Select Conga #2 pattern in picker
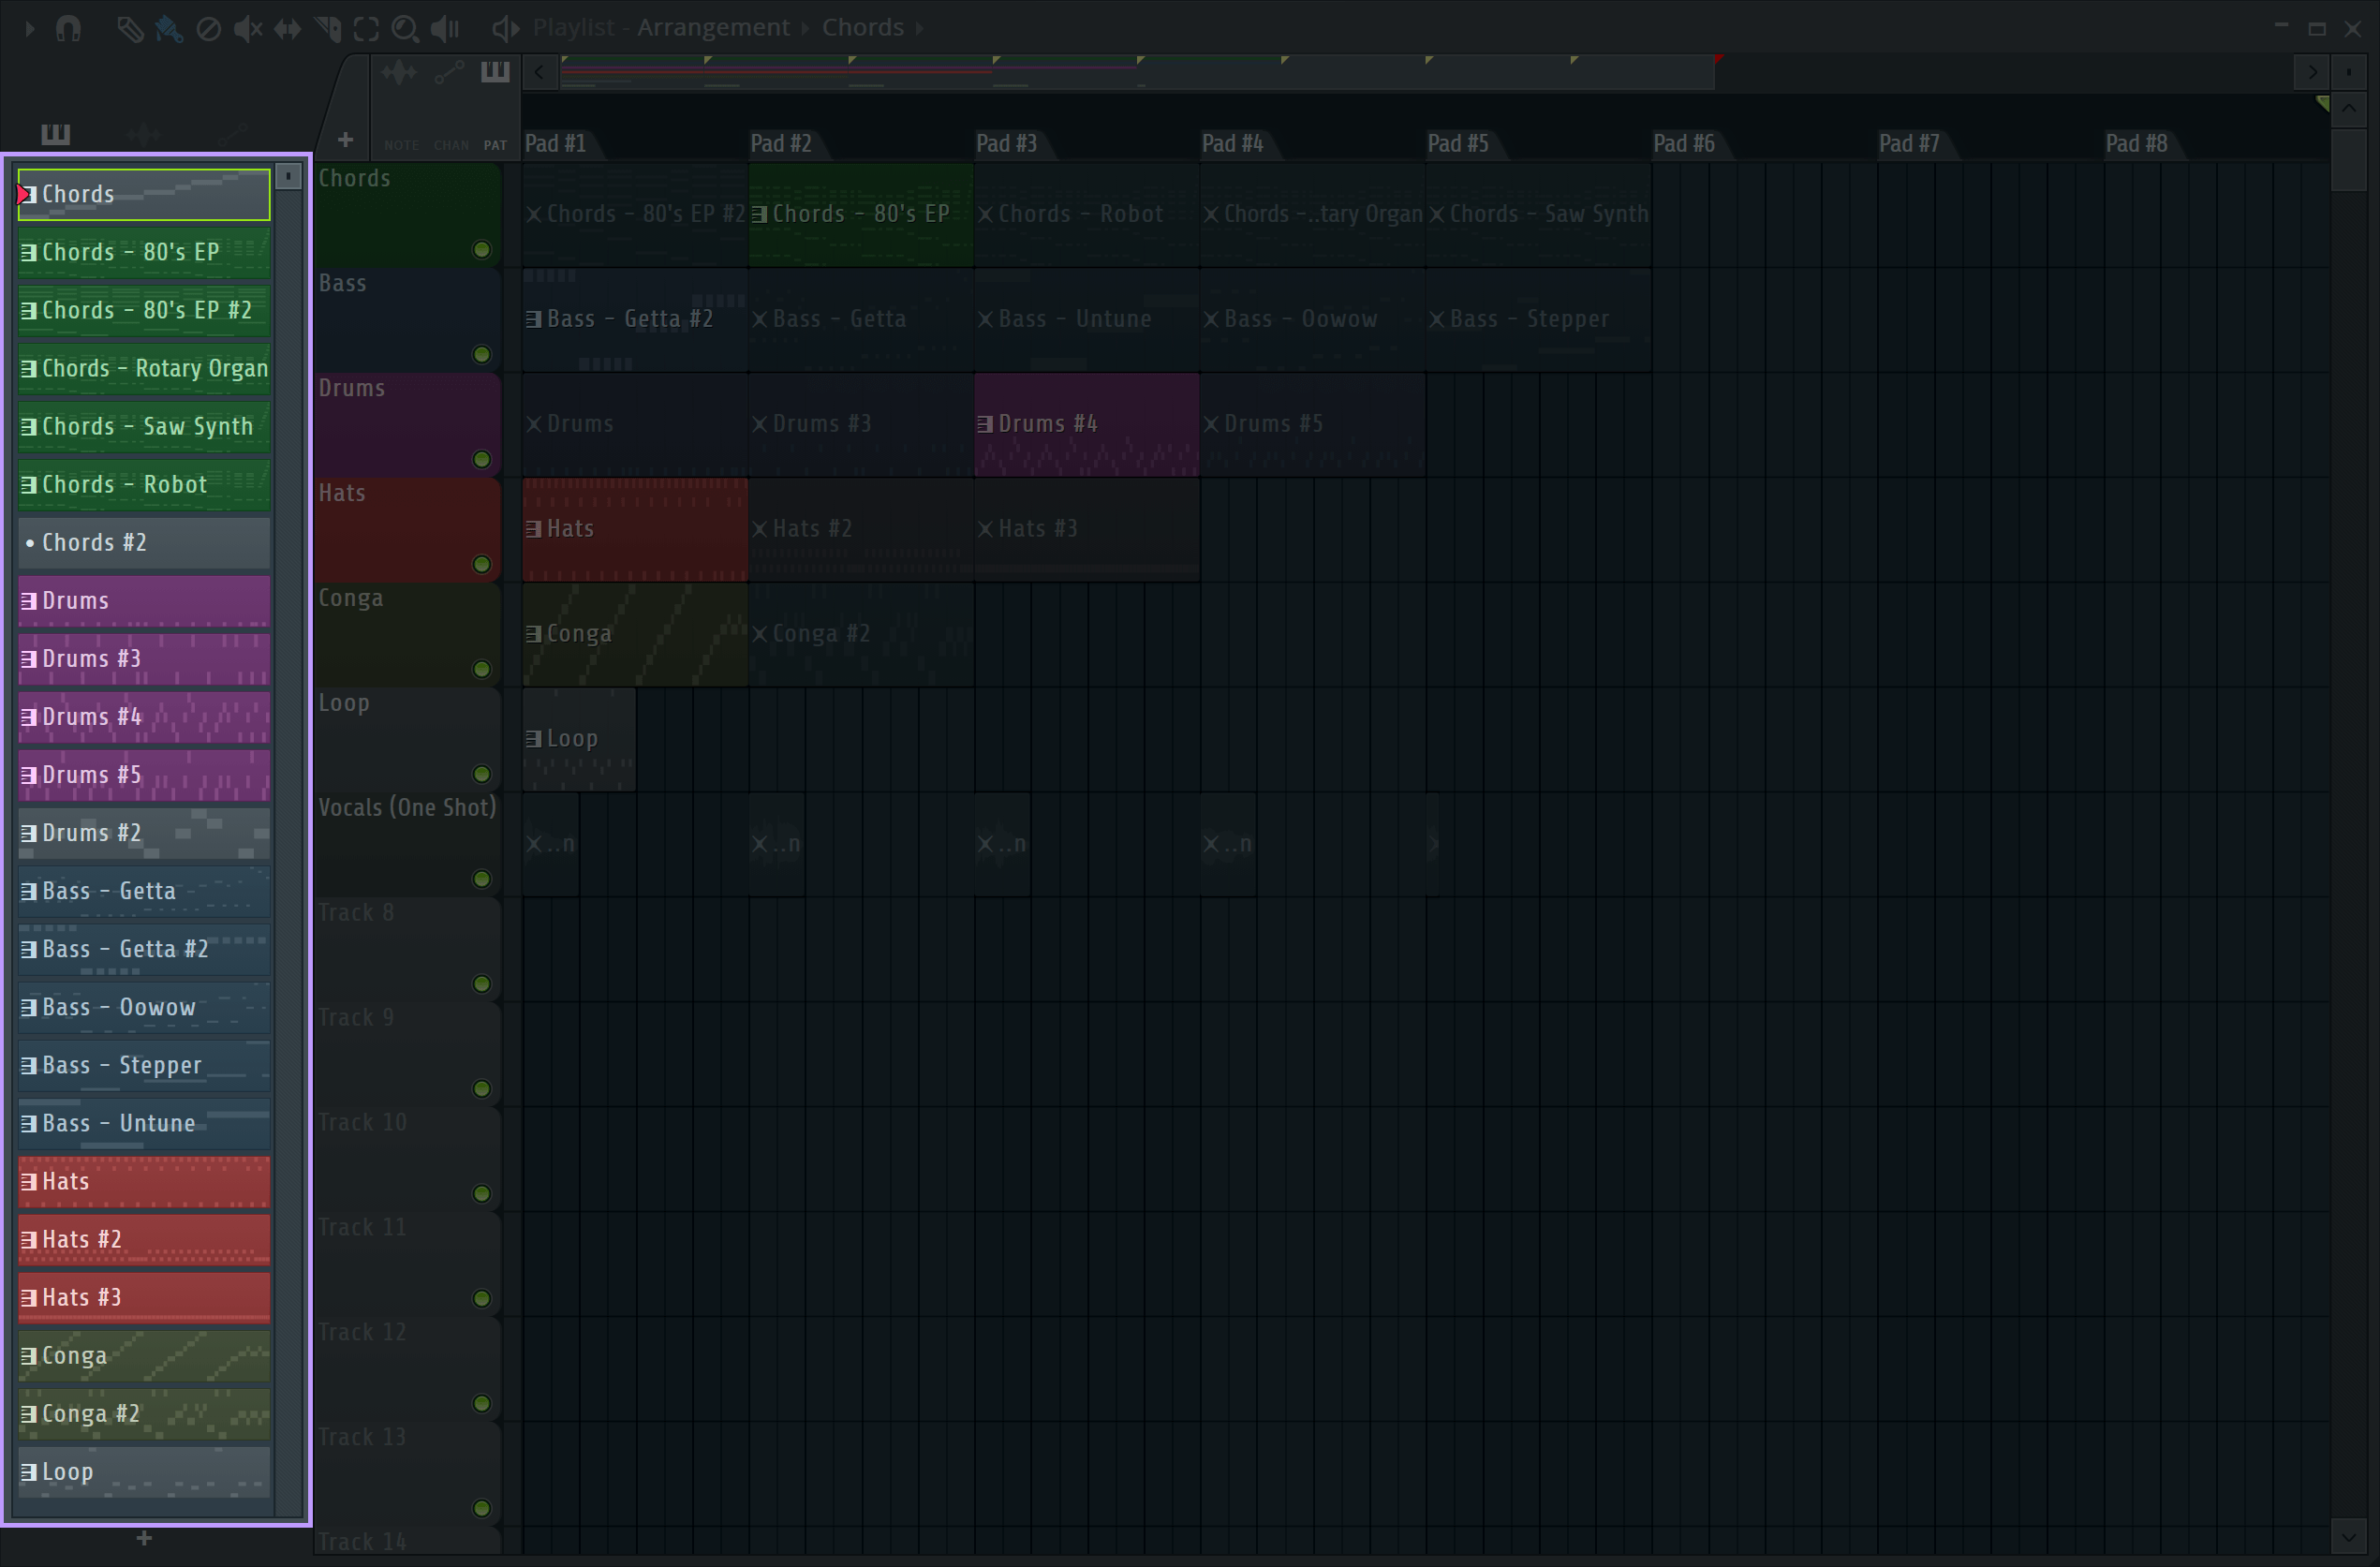 [144, 1413]
